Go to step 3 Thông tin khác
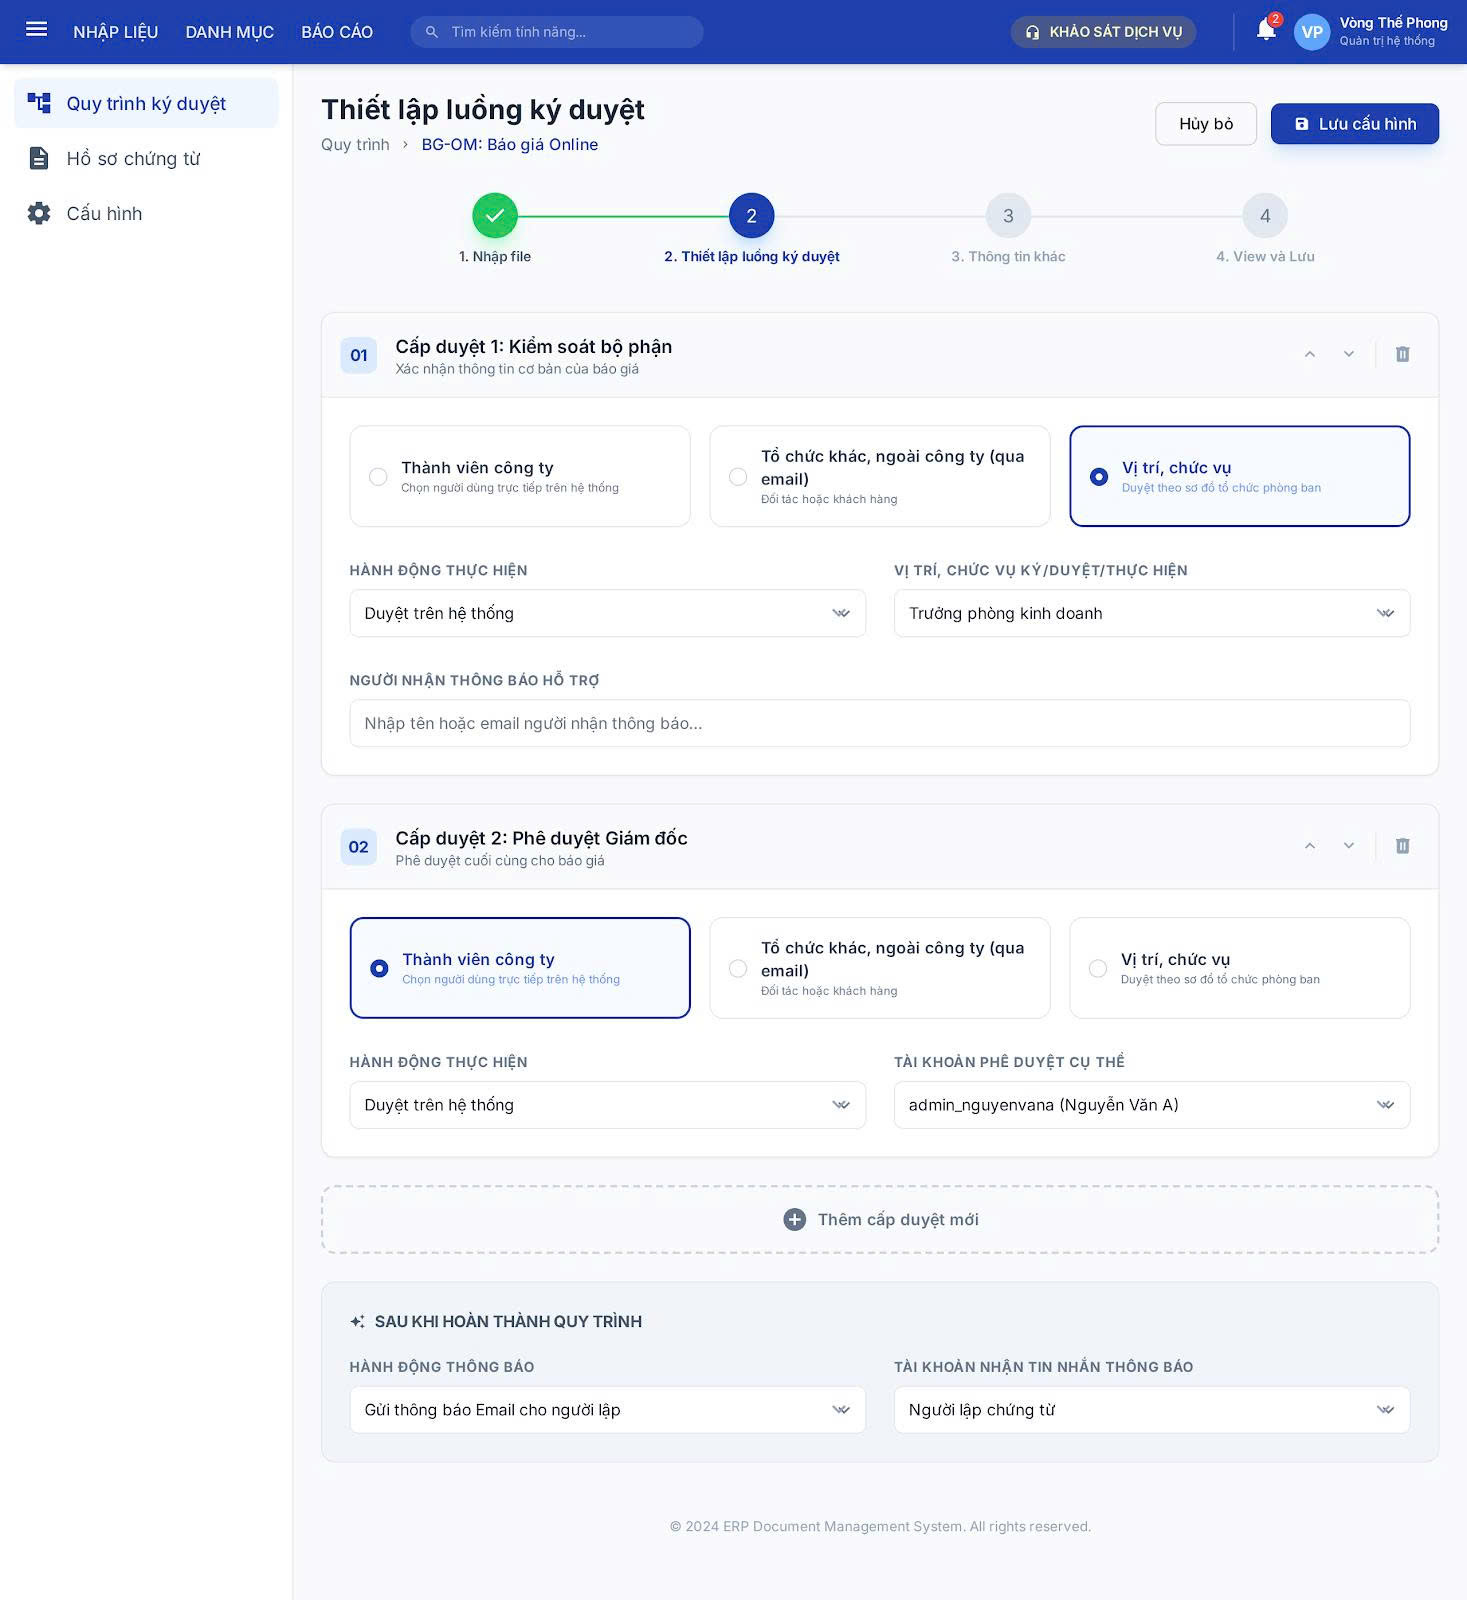 1008,217
